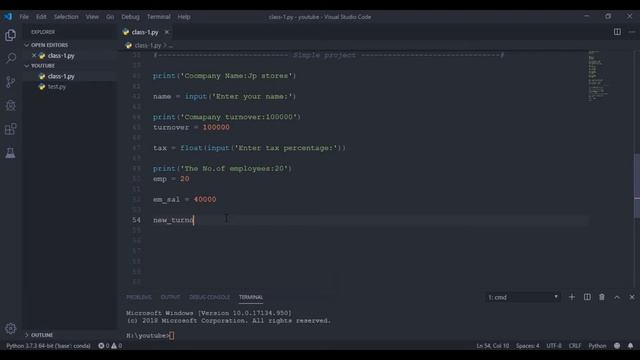Viewport: 640px width, 360px height.
Task: Expand the Outline section
Action: [42, 335]
